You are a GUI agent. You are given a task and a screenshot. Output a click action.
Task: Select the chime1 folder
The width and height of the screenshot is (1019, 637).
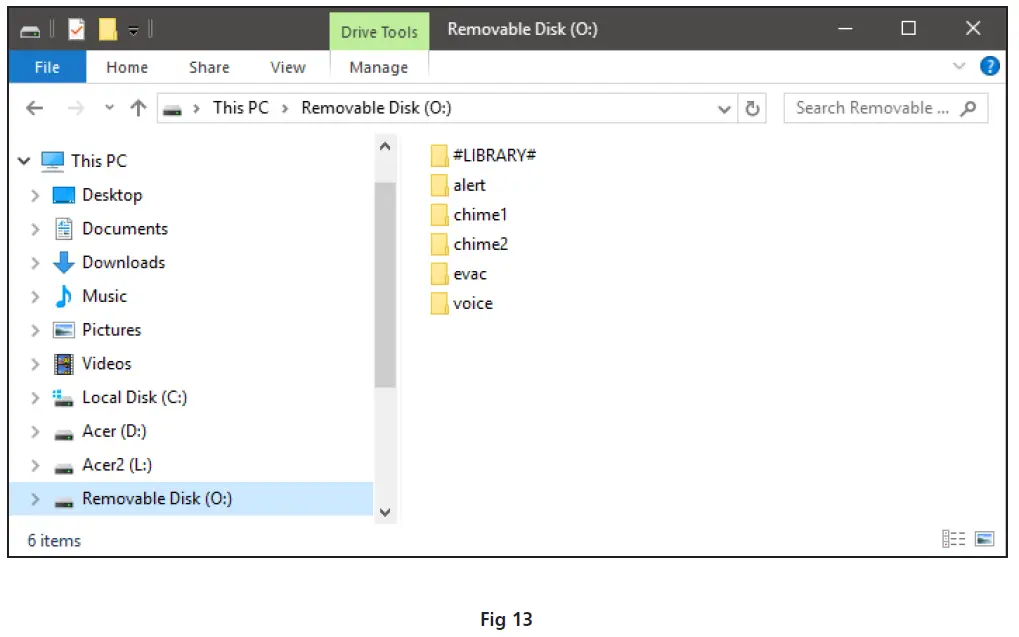(x=469, y=214)
